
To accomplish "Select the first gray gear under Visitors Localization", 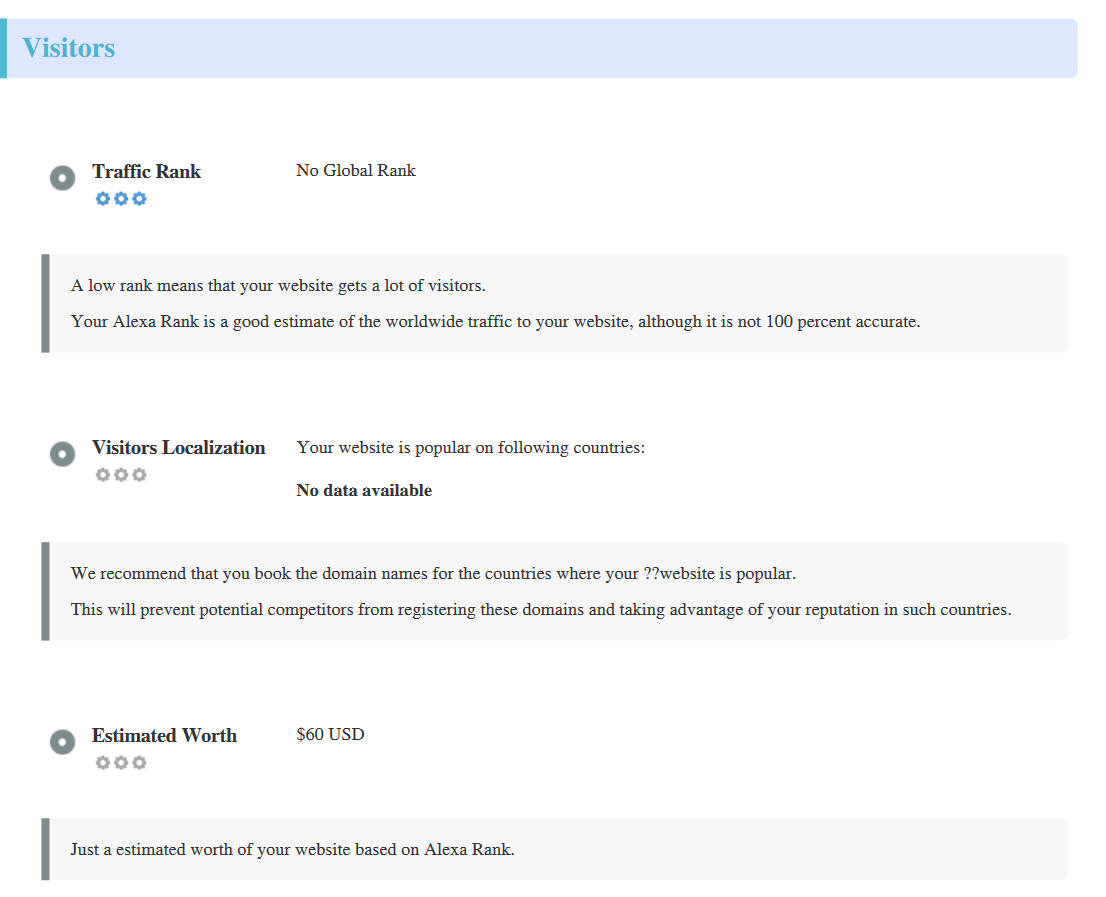I will [x=103, y=474].
